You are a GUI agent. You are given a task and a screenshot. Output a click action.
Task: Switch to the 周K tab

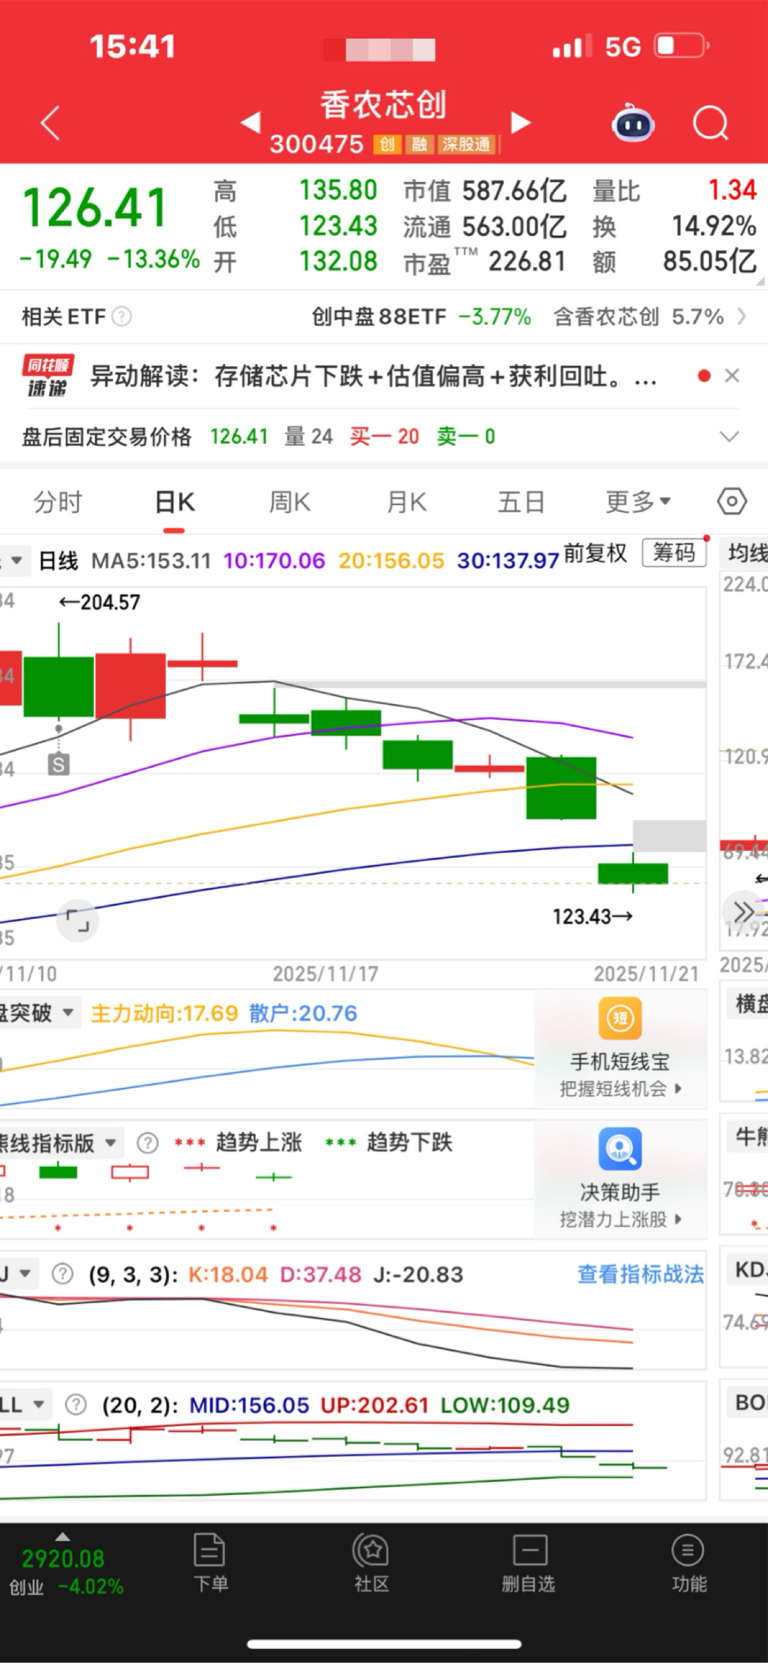coord(290,501)
